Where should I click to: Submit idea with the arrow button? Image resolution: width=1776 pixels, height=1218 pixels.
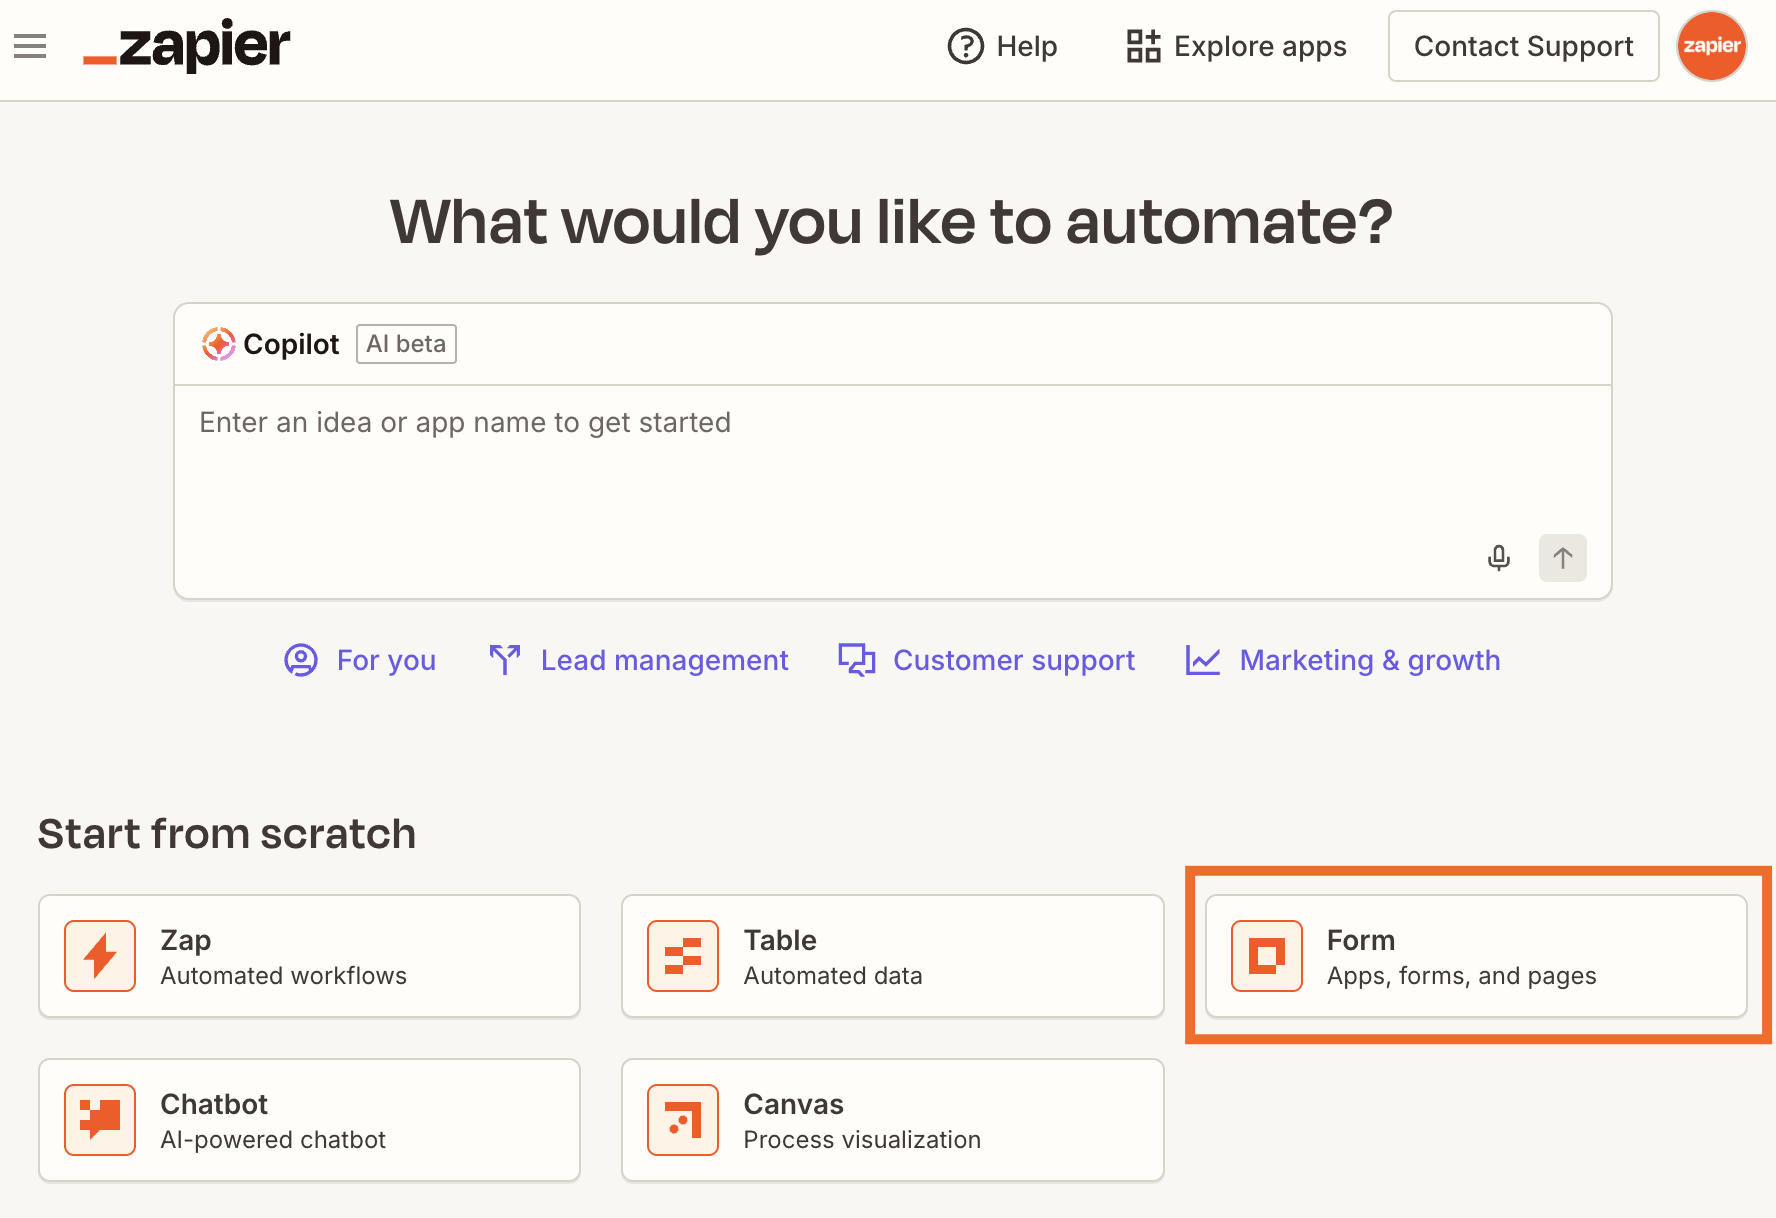tap(1562, 558)
